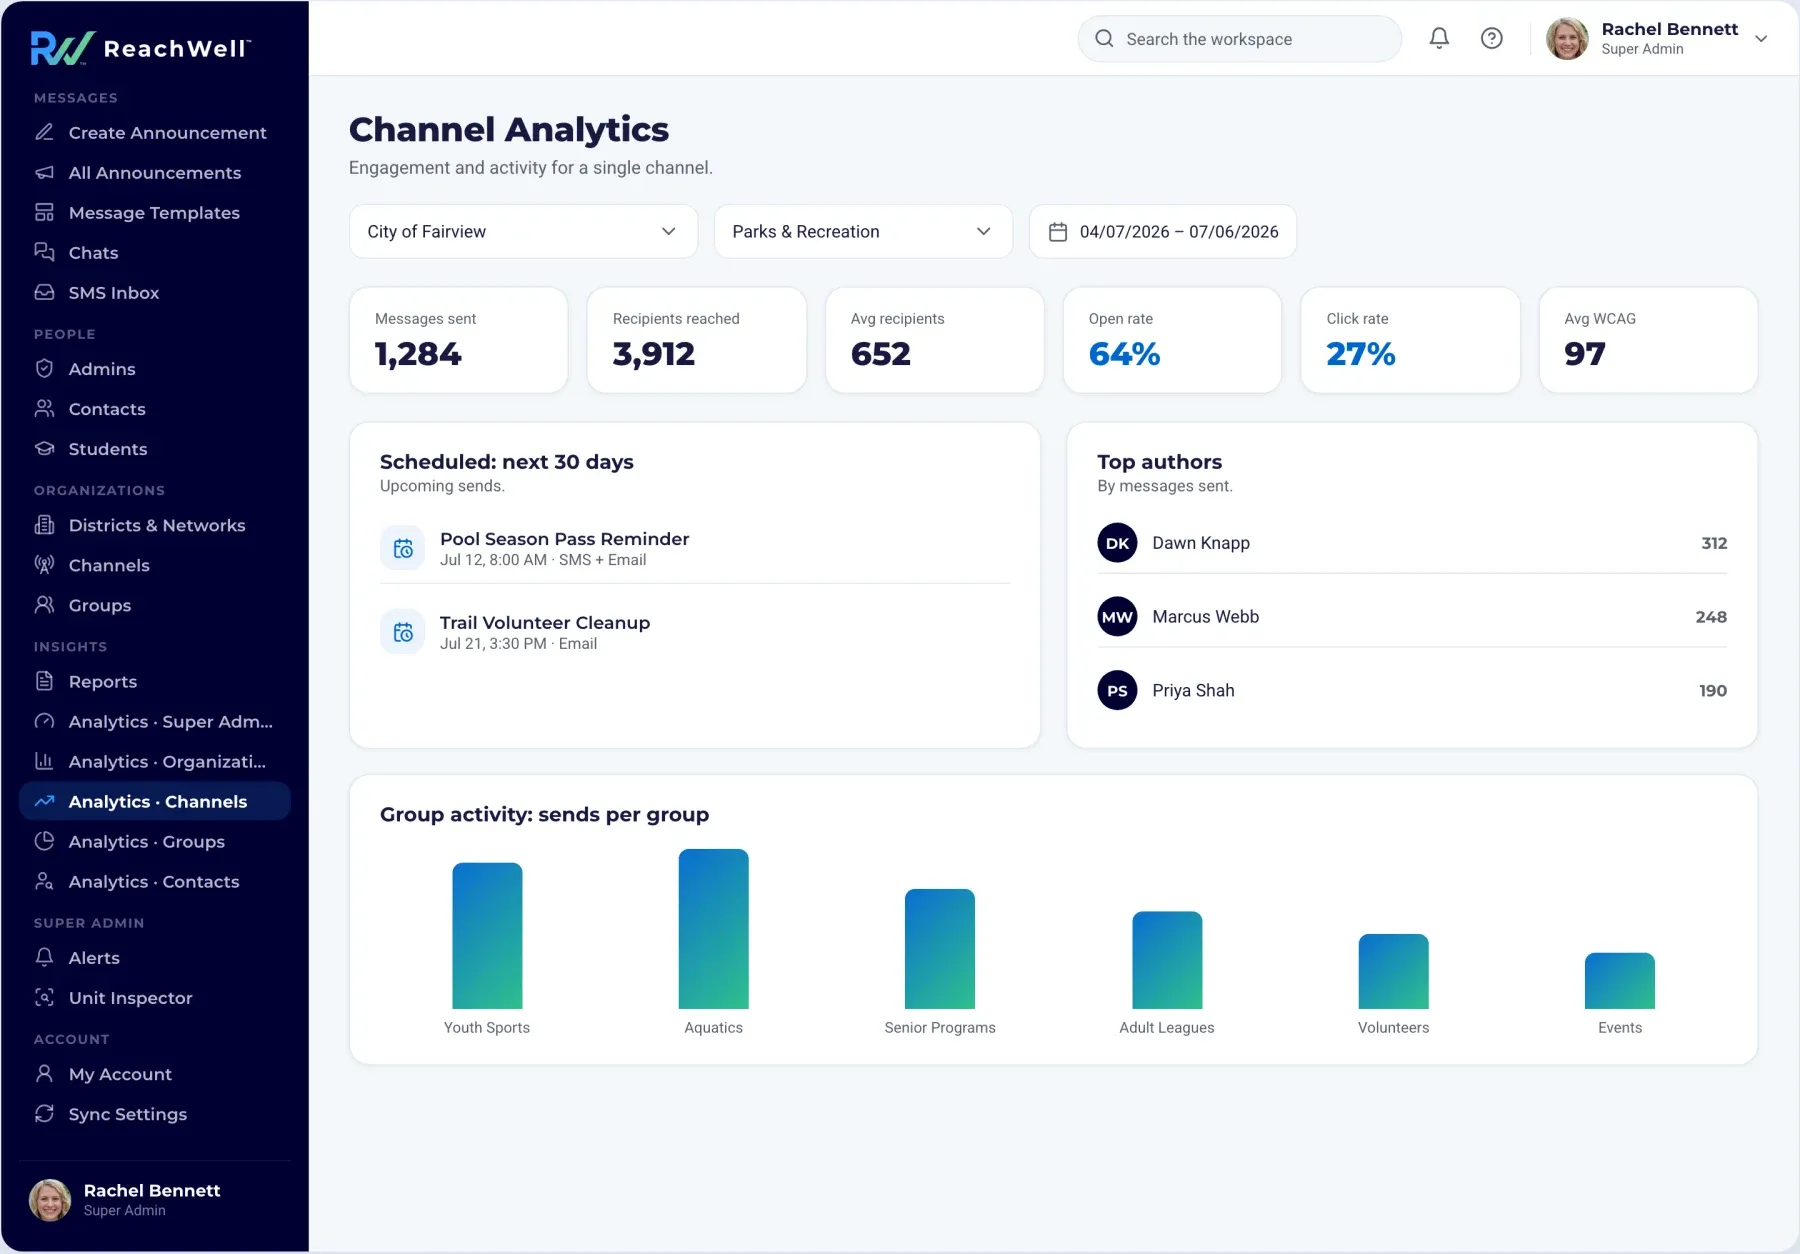Click the Dawn Knapp author row
The image size is (1800, 1254).
click(1412, 543)
